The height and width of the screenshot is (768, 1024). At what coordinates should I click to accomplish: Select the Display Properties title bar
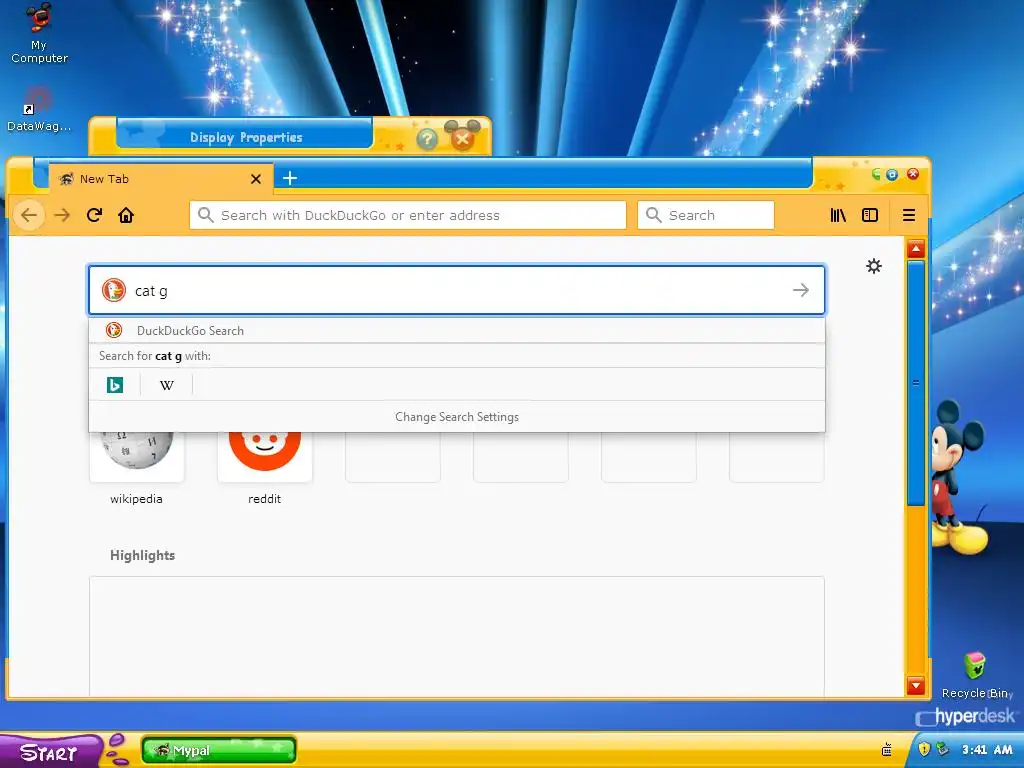coord(245,137)
